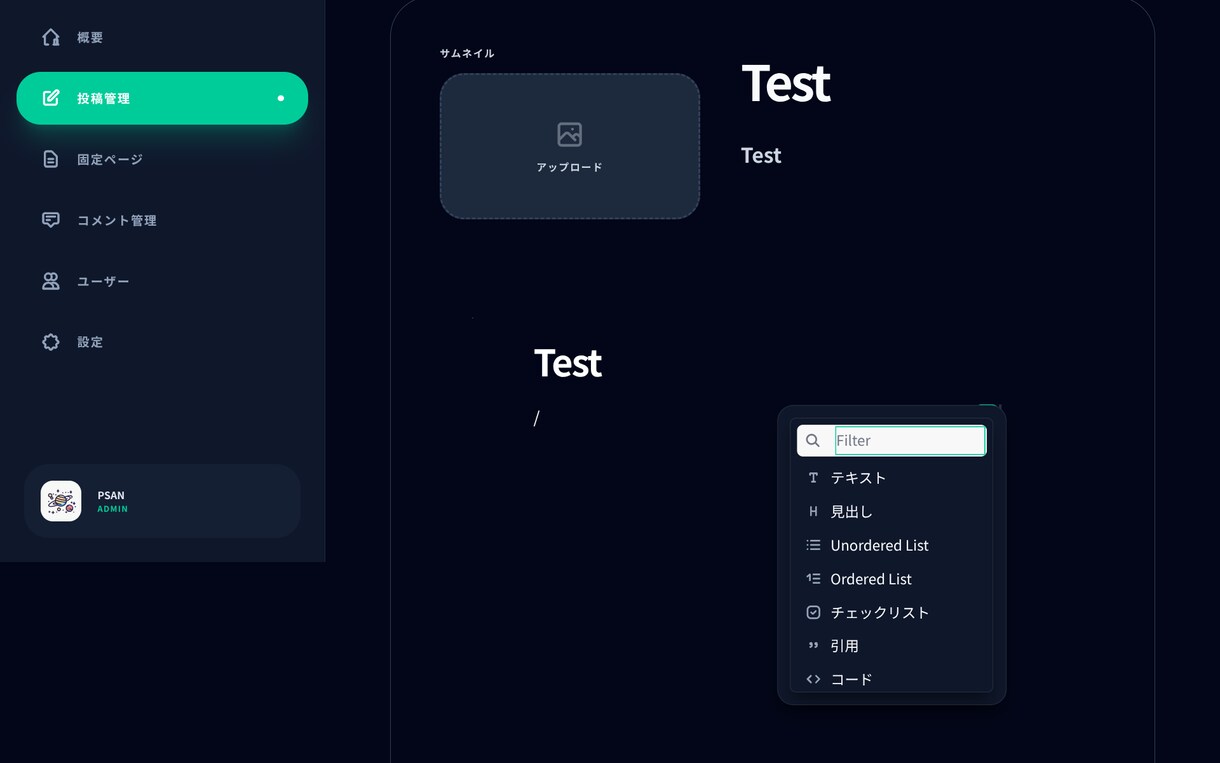
Task: Choose the テキスト block icon
Action: [813, 478]
